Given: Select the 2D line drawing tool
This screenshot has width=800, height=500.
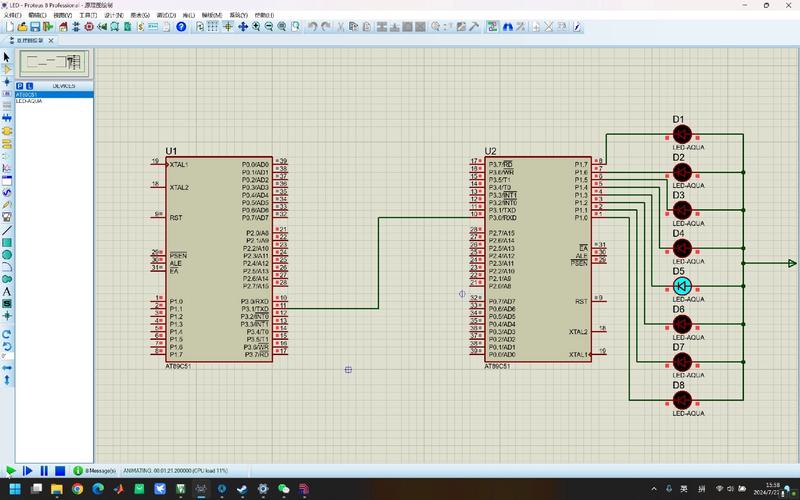Looking at the screenshot, I should coord(7,231).
